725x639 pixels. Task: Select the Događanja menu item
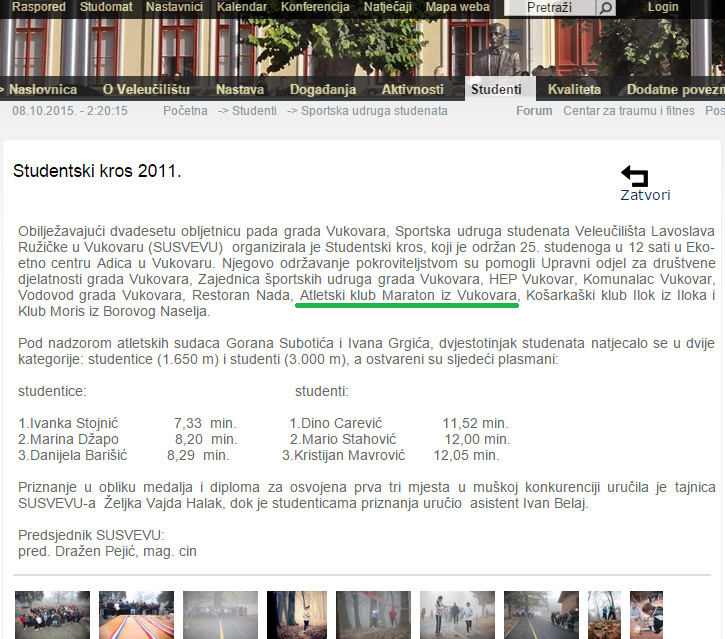323,90
